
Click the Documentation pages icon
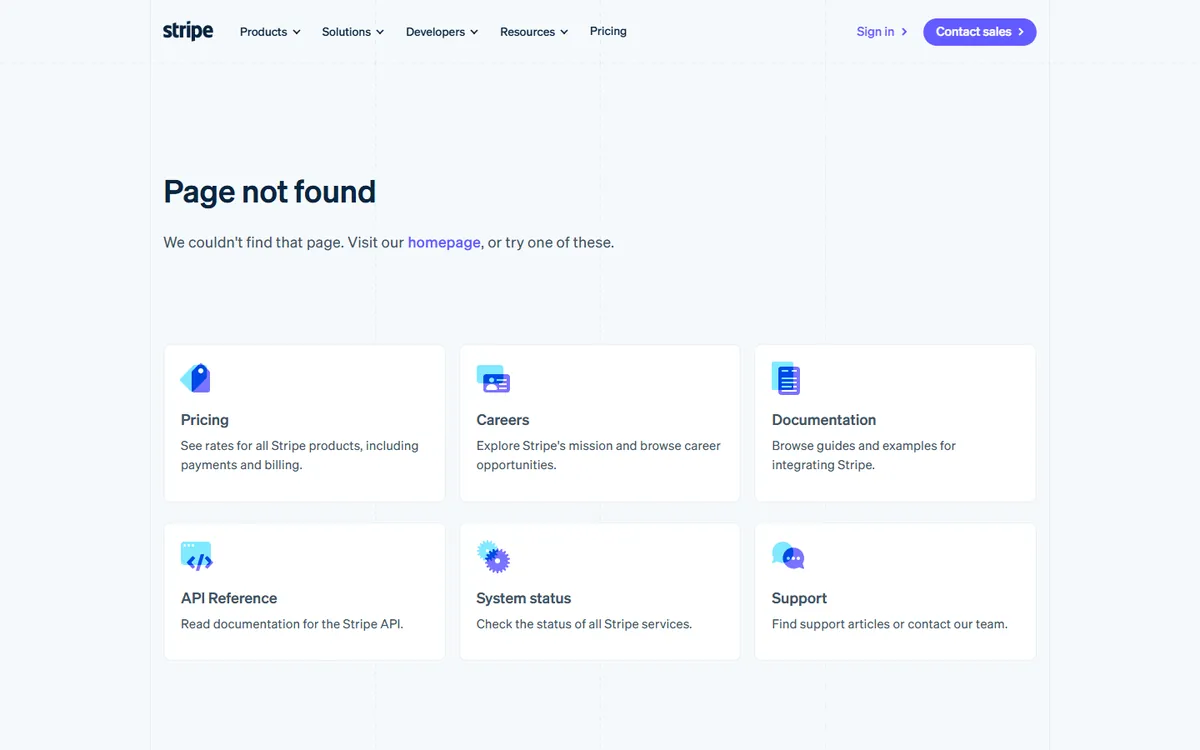(x=787, y=378)
